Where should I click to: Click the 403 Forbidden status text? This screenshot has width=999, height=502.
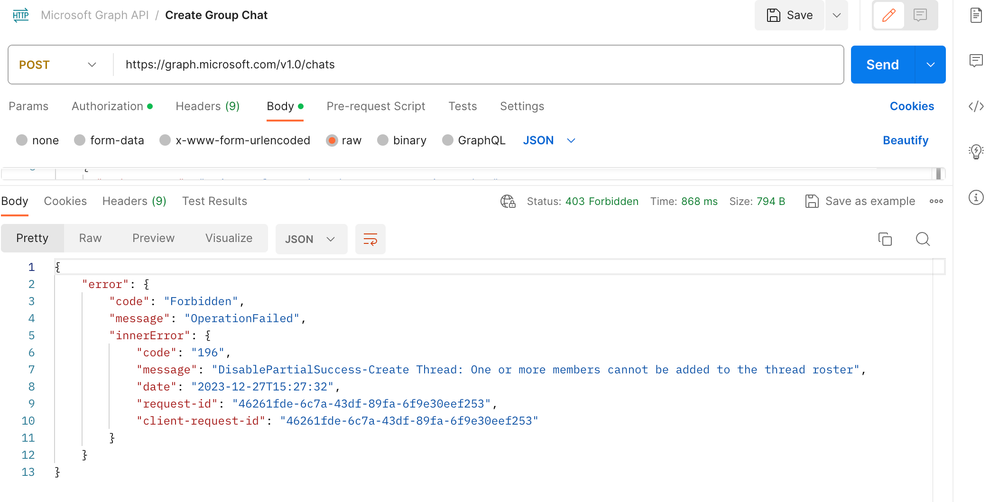601,201
